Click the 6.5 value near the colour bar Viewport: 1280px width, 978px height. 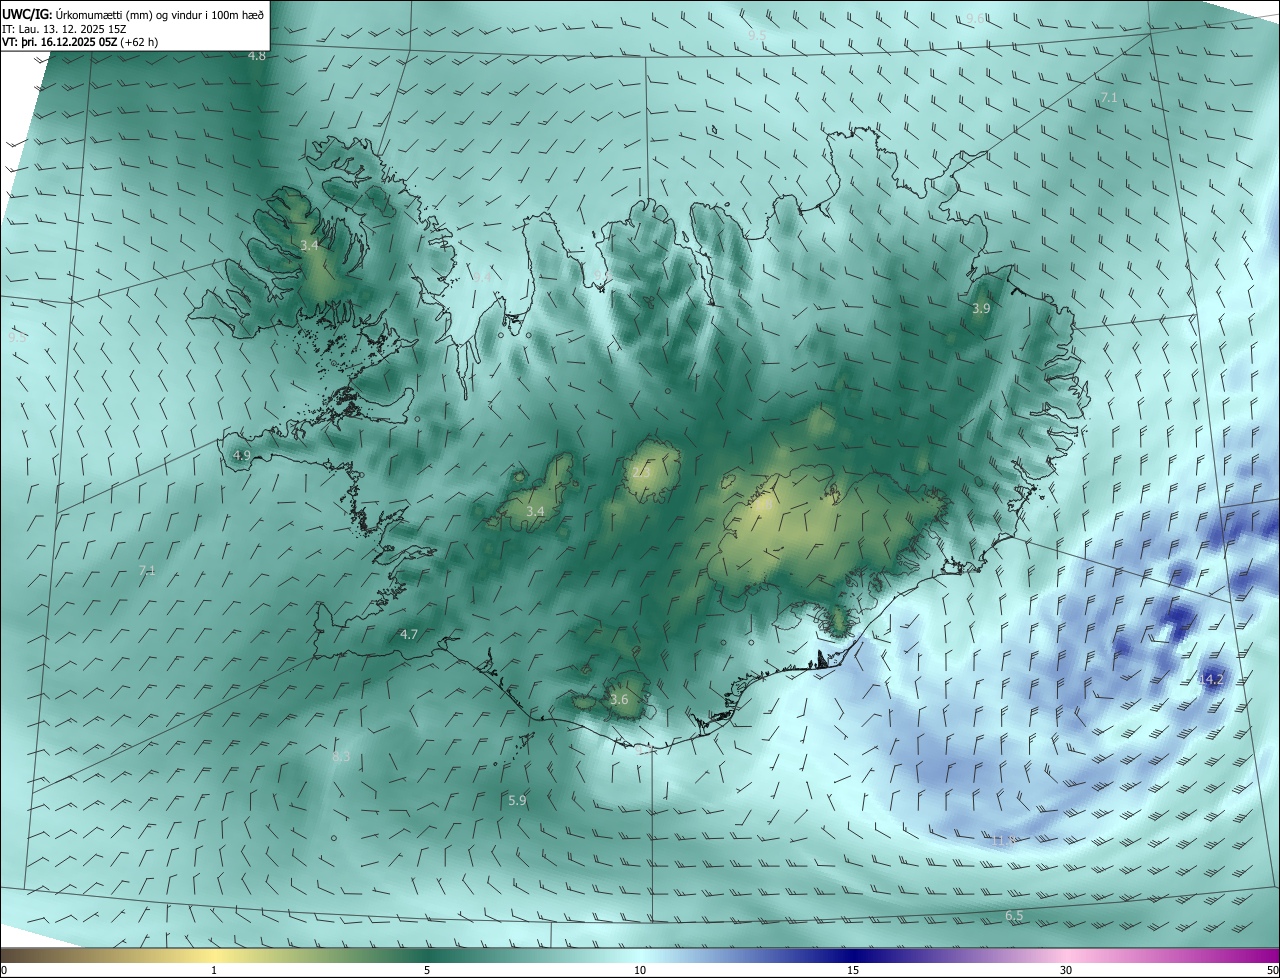1014,916
